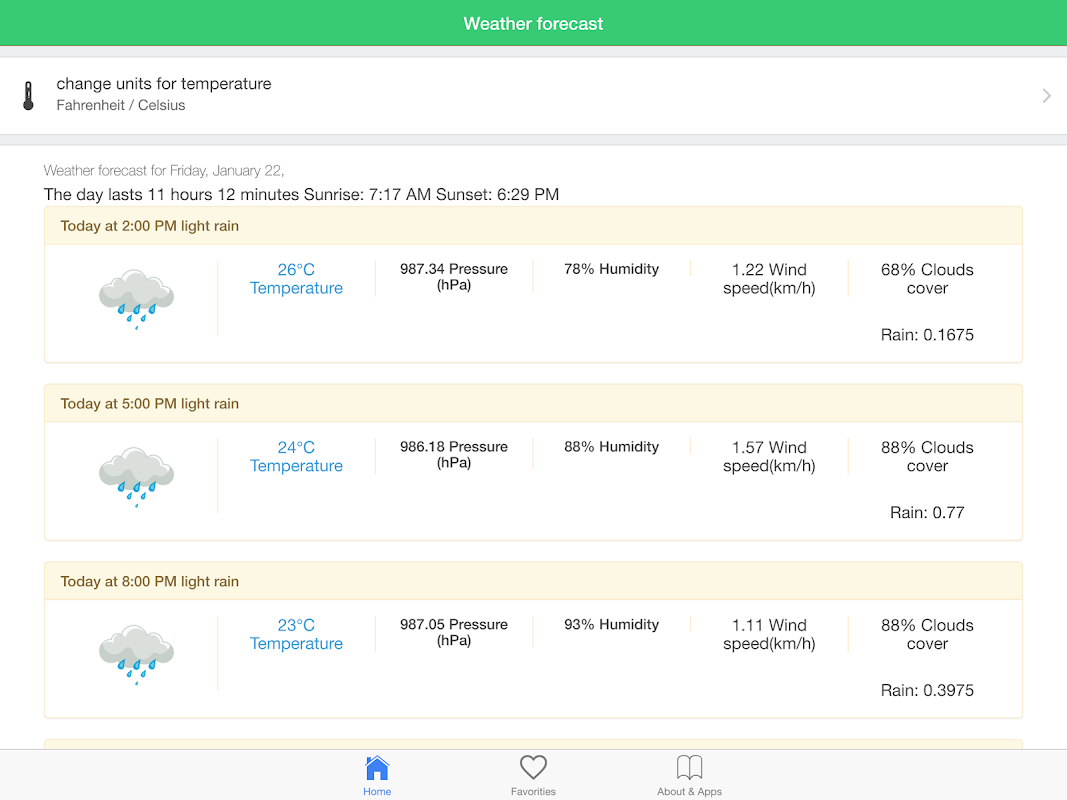Click the 24°C Temperature link

coord(296,457)
